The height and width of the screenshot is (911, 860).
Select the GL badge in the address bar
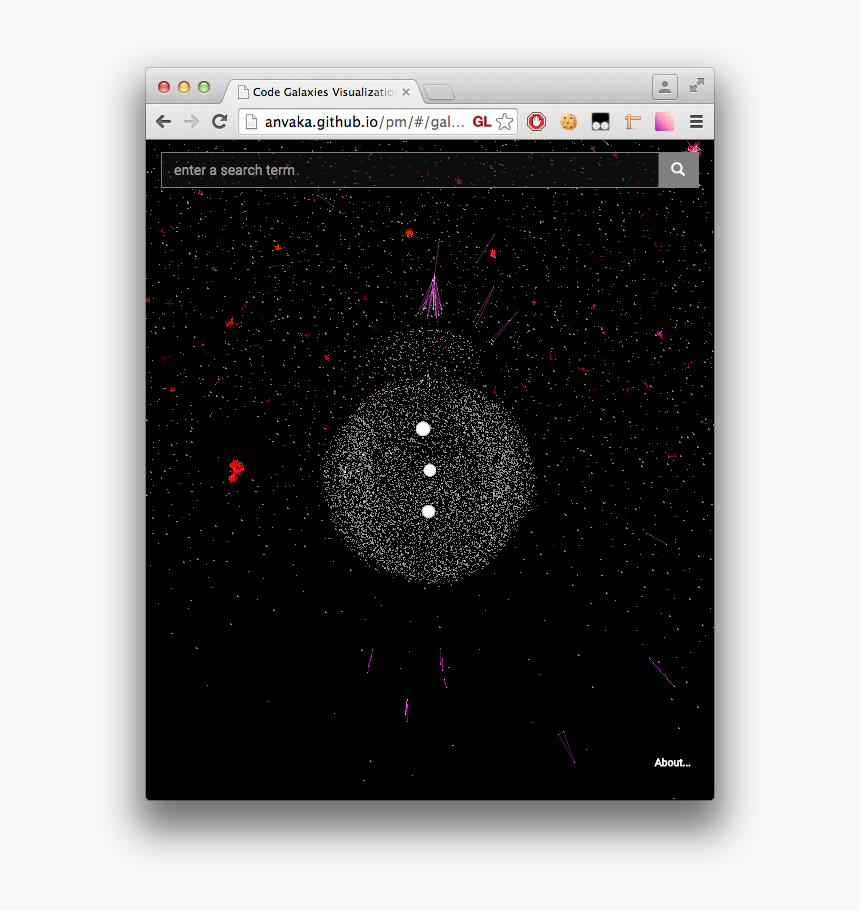[482, 121]
